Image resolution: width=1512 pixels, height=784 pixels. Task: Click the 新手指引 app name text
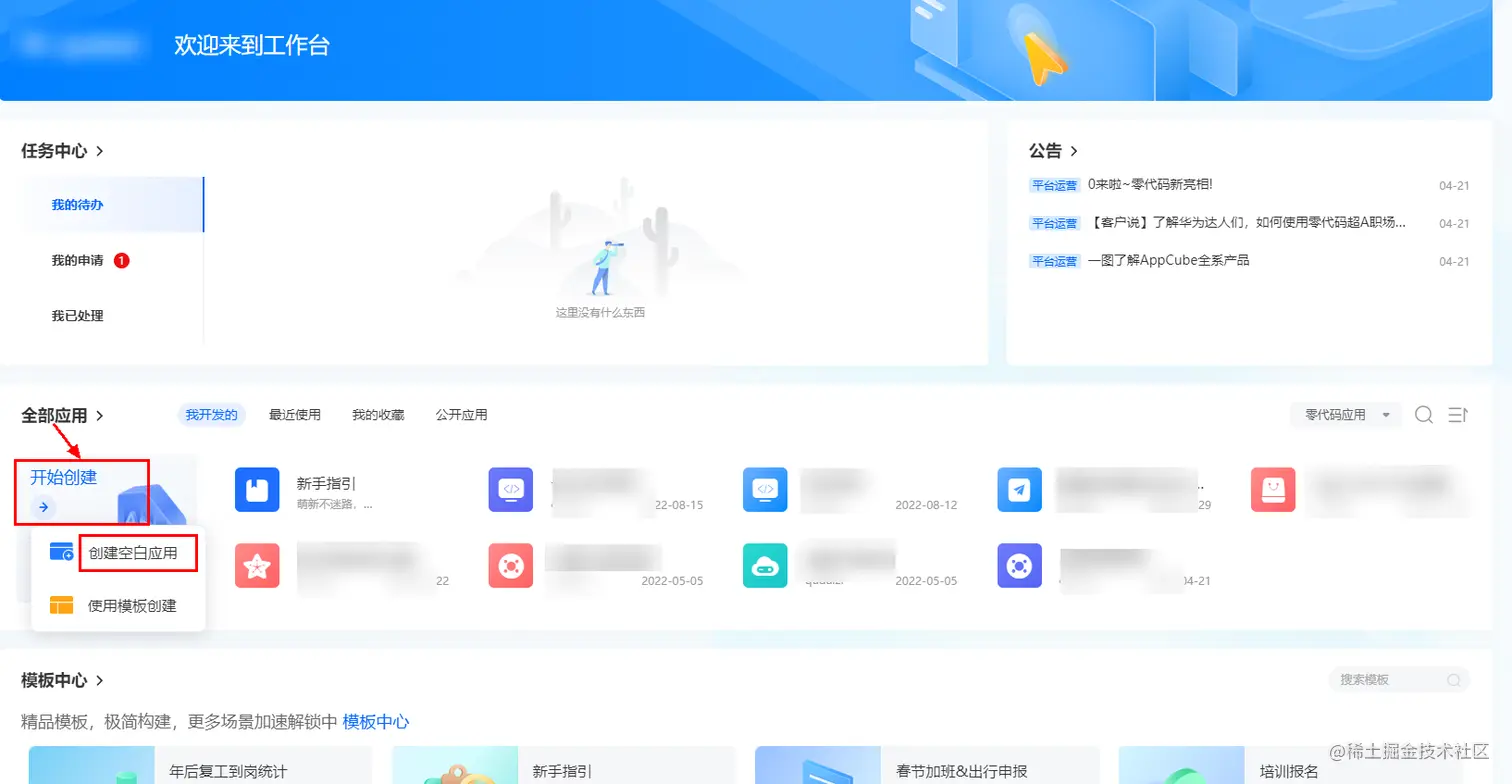[326, 483]
